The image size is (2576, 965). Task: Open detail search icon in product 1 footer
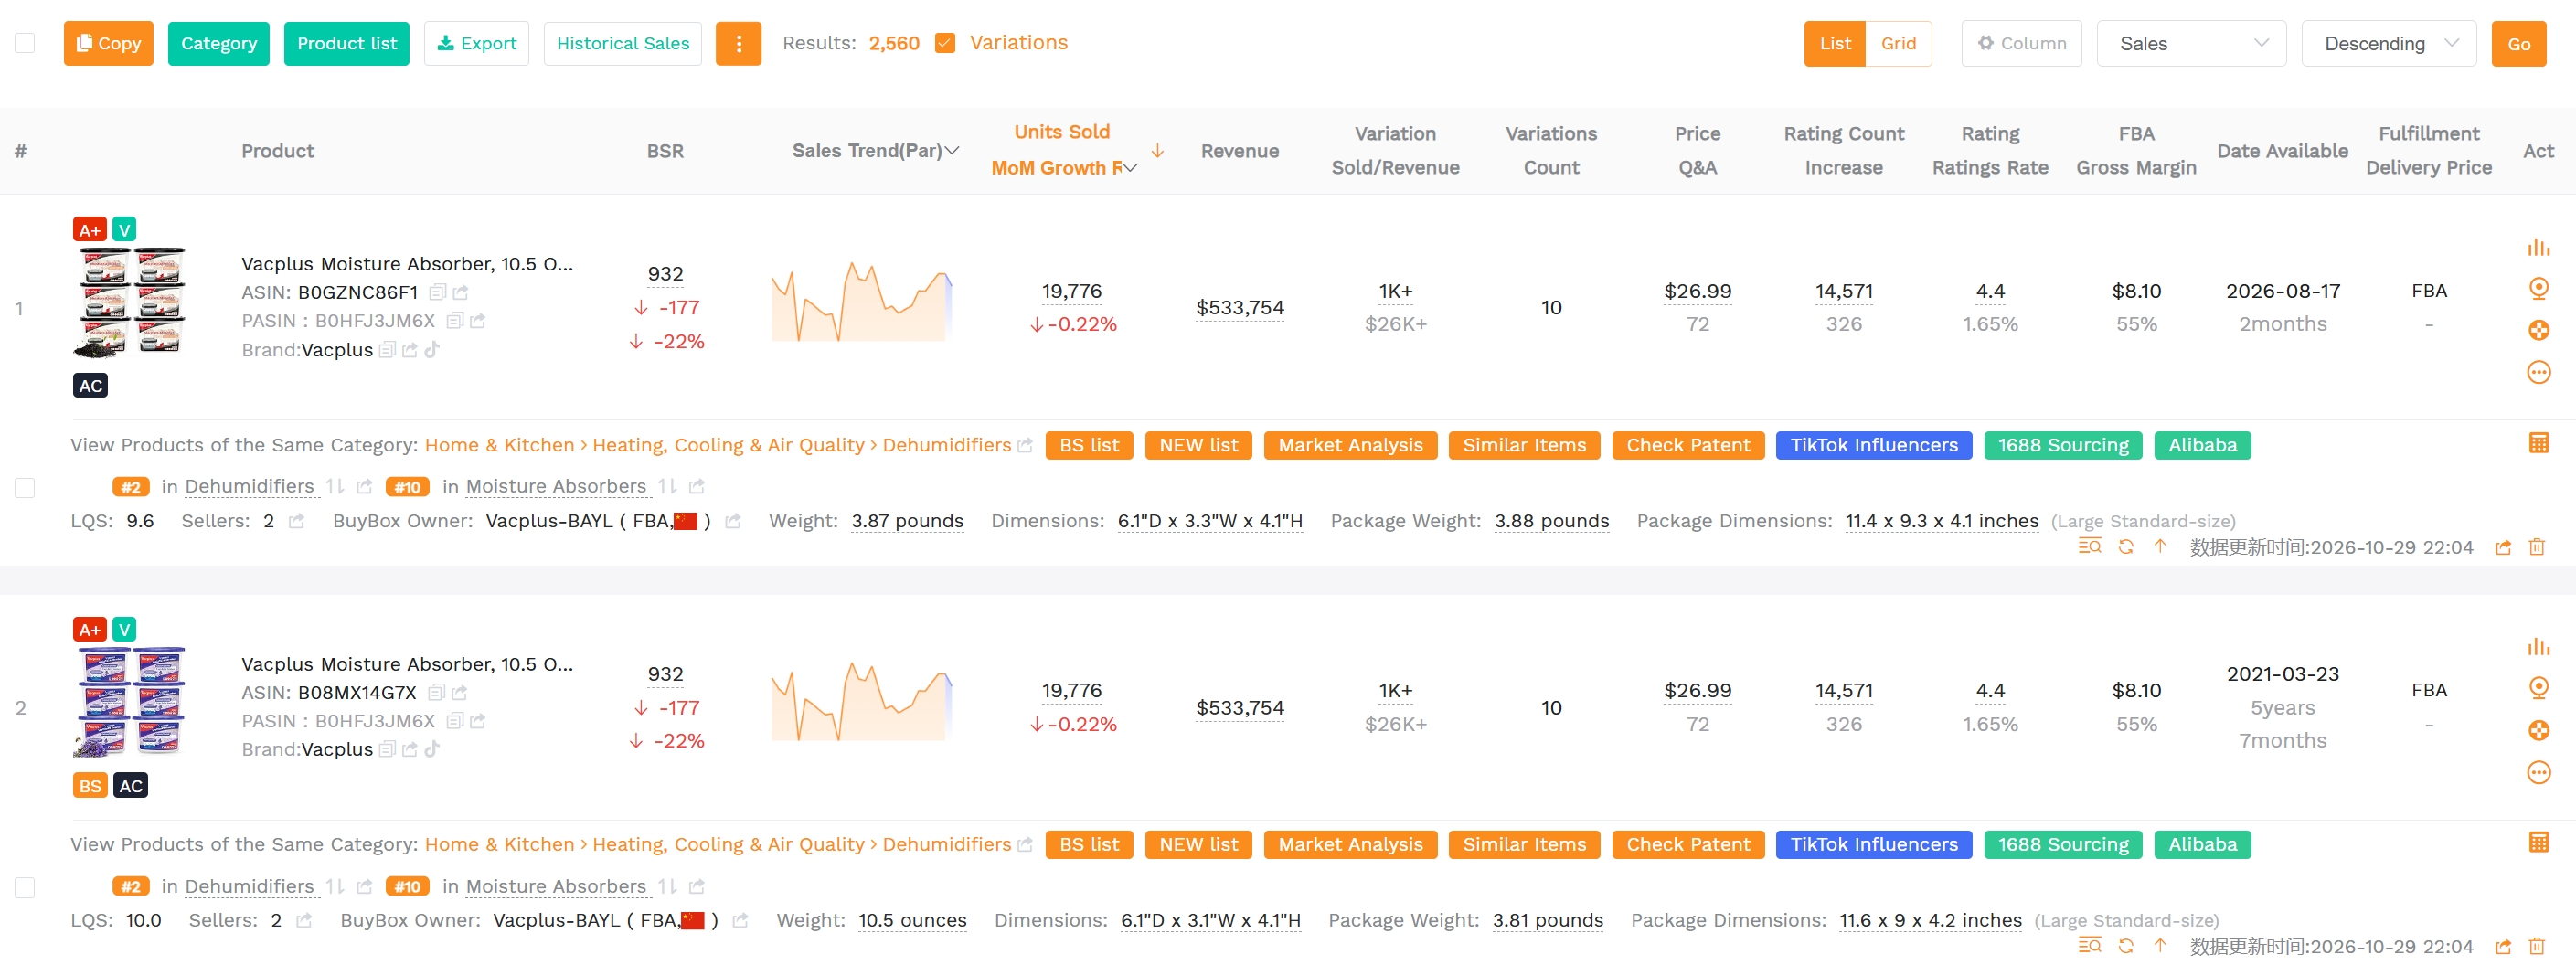tap(2089, 547)
